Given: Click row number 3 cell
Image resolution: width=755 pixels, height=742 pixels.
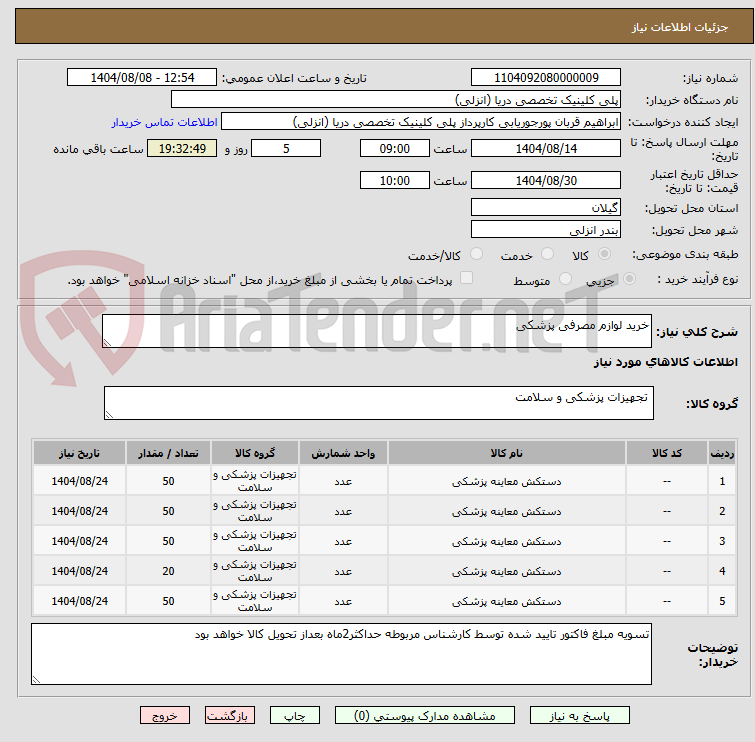Looking at the screenshot, I should (722, 541).
